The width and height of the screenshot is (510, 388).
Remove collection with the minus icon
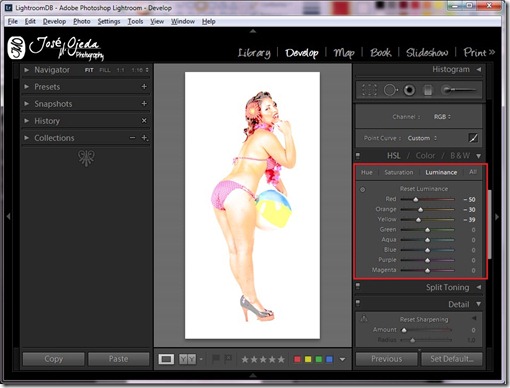133,138
